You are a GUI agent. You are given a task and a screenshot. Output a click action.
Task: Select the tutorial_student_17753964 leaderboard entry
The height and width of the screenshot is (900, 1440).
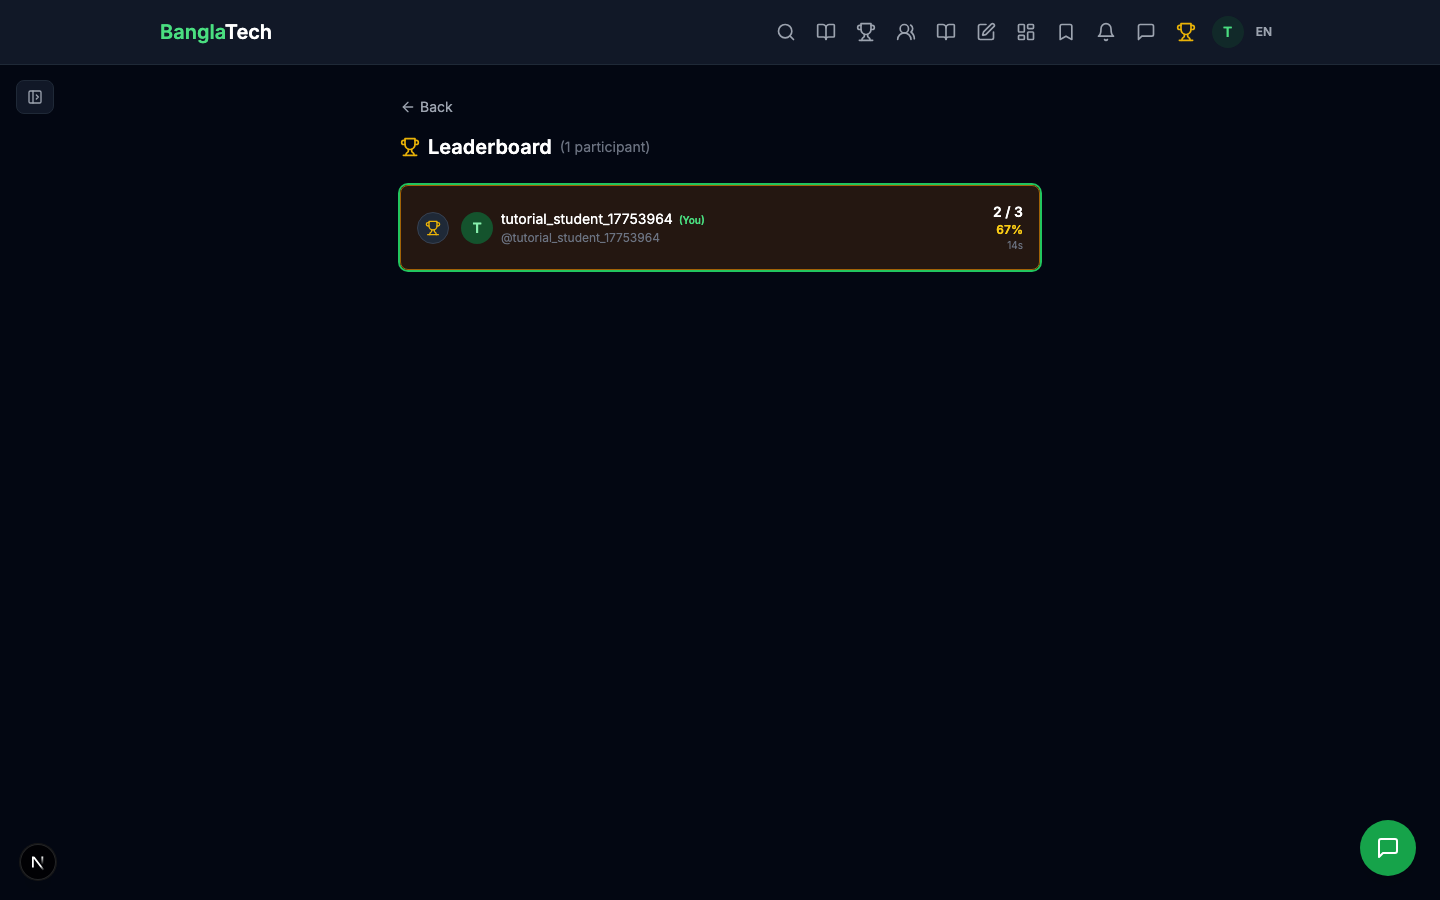click(720, 227)
